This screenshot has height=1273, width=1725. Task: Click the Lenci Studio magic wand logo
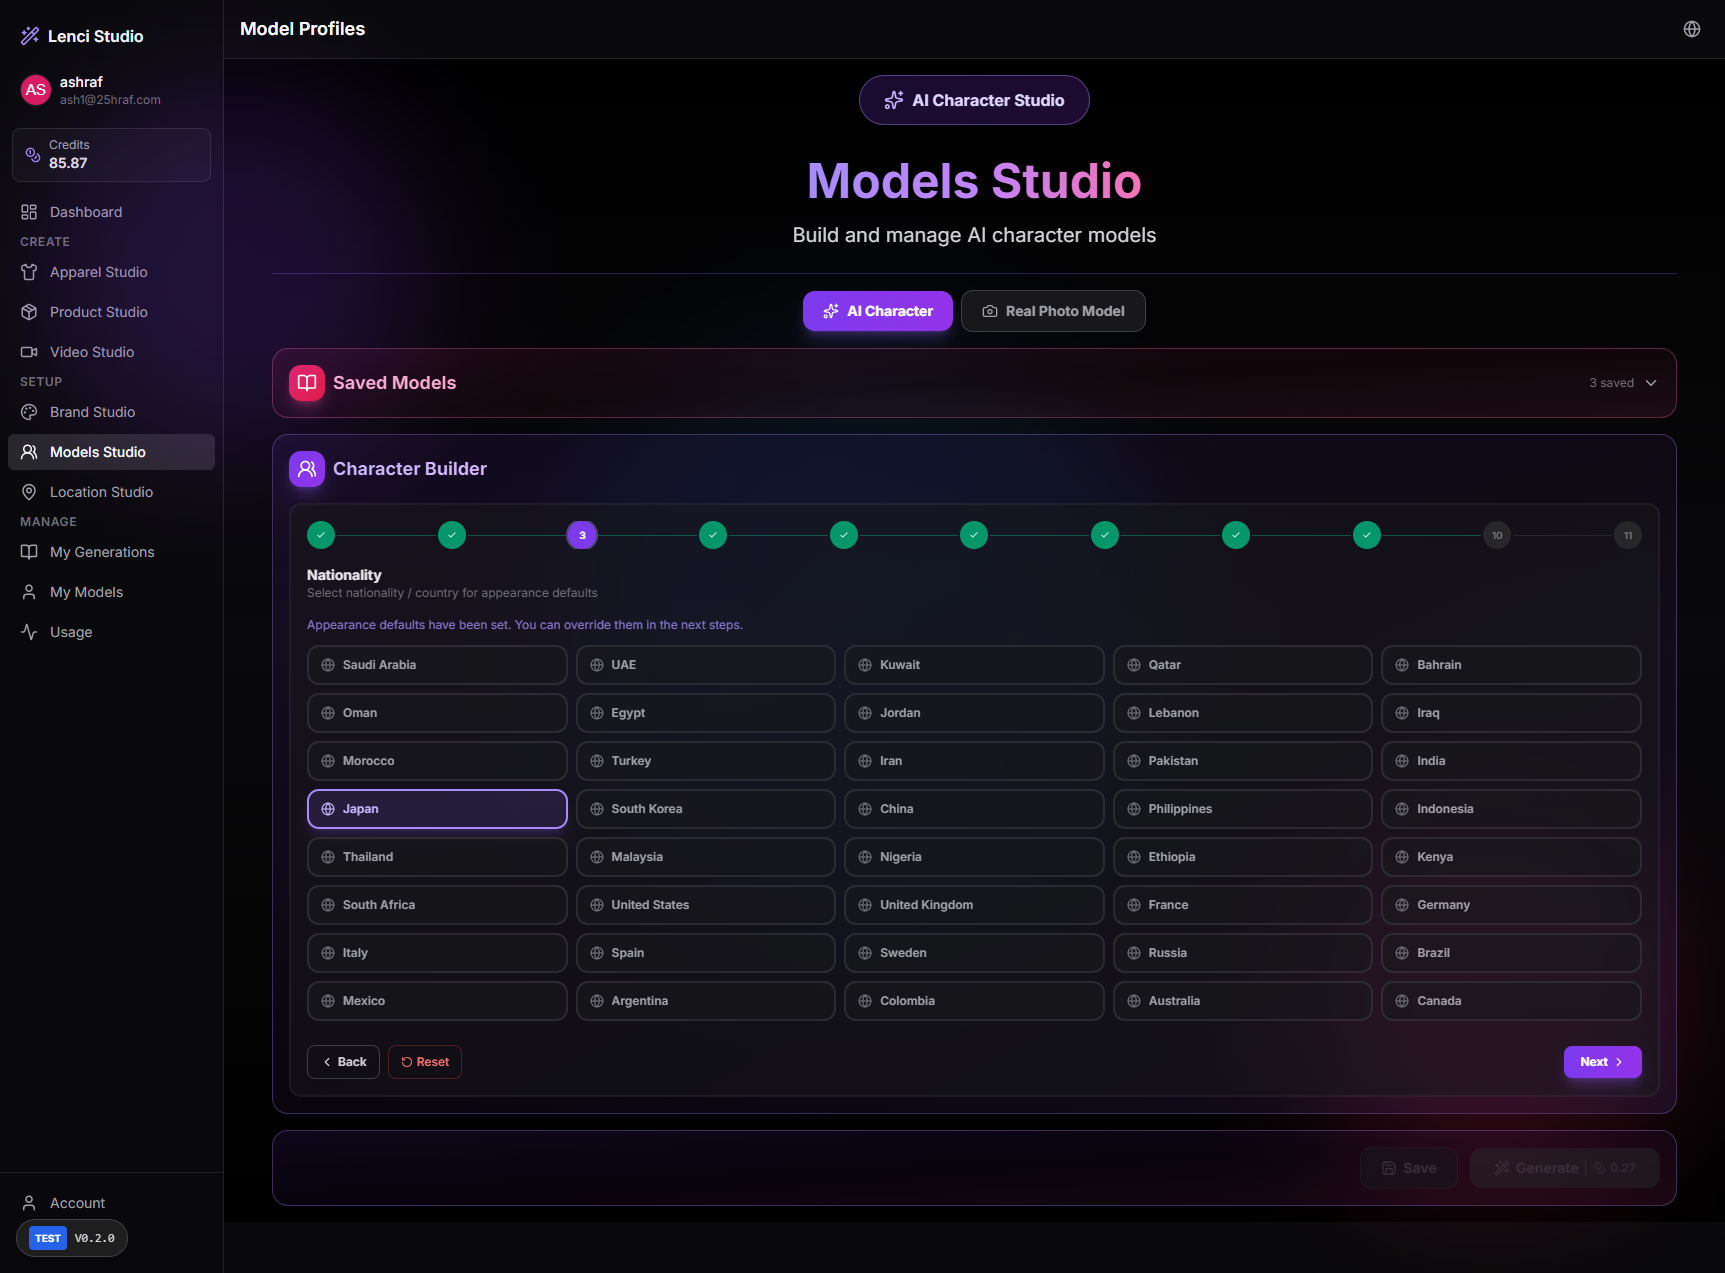click(x=30, y=36)
